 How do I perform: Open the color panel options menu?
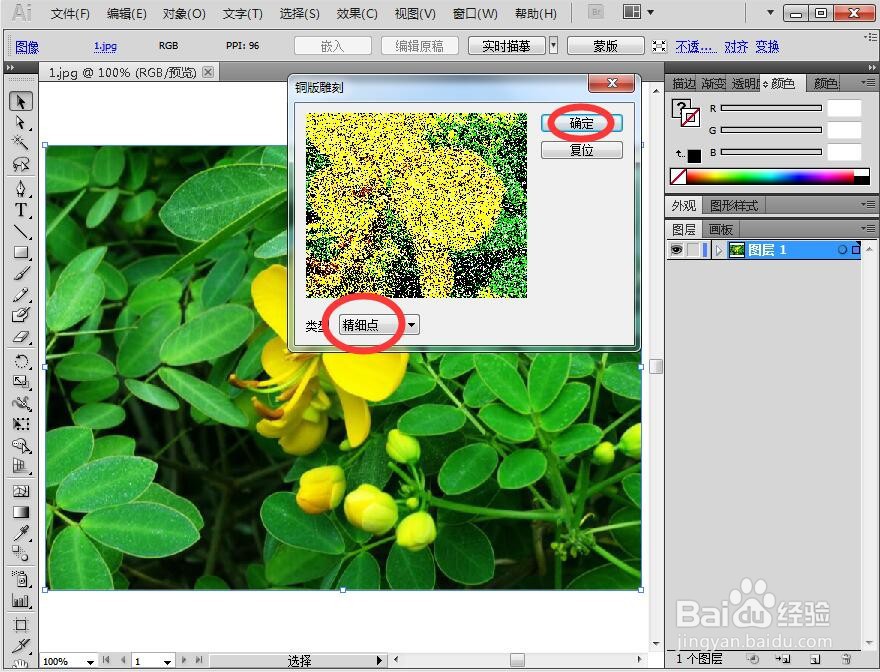tap(868, 83)
